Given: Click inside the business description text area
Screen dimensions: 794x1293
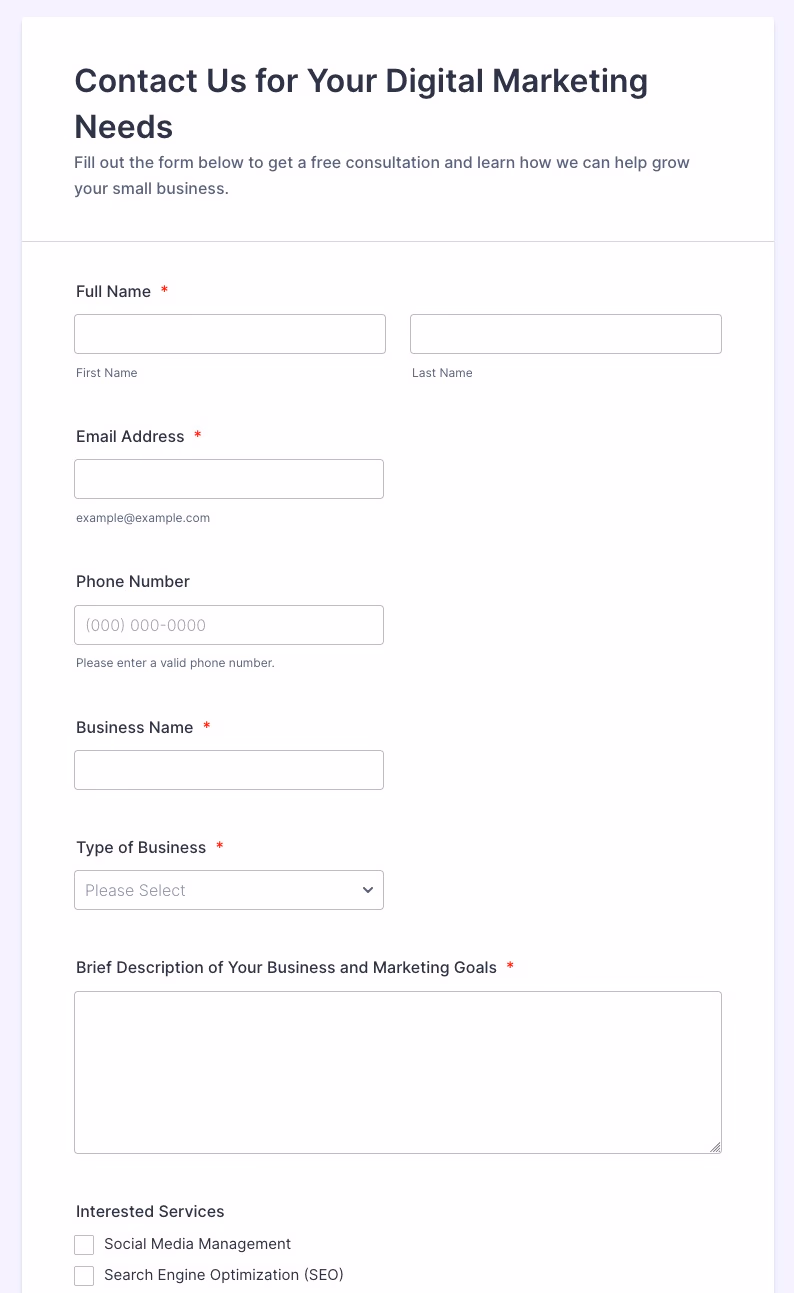Looking at the screenshot, I should tap(398, 1072).
